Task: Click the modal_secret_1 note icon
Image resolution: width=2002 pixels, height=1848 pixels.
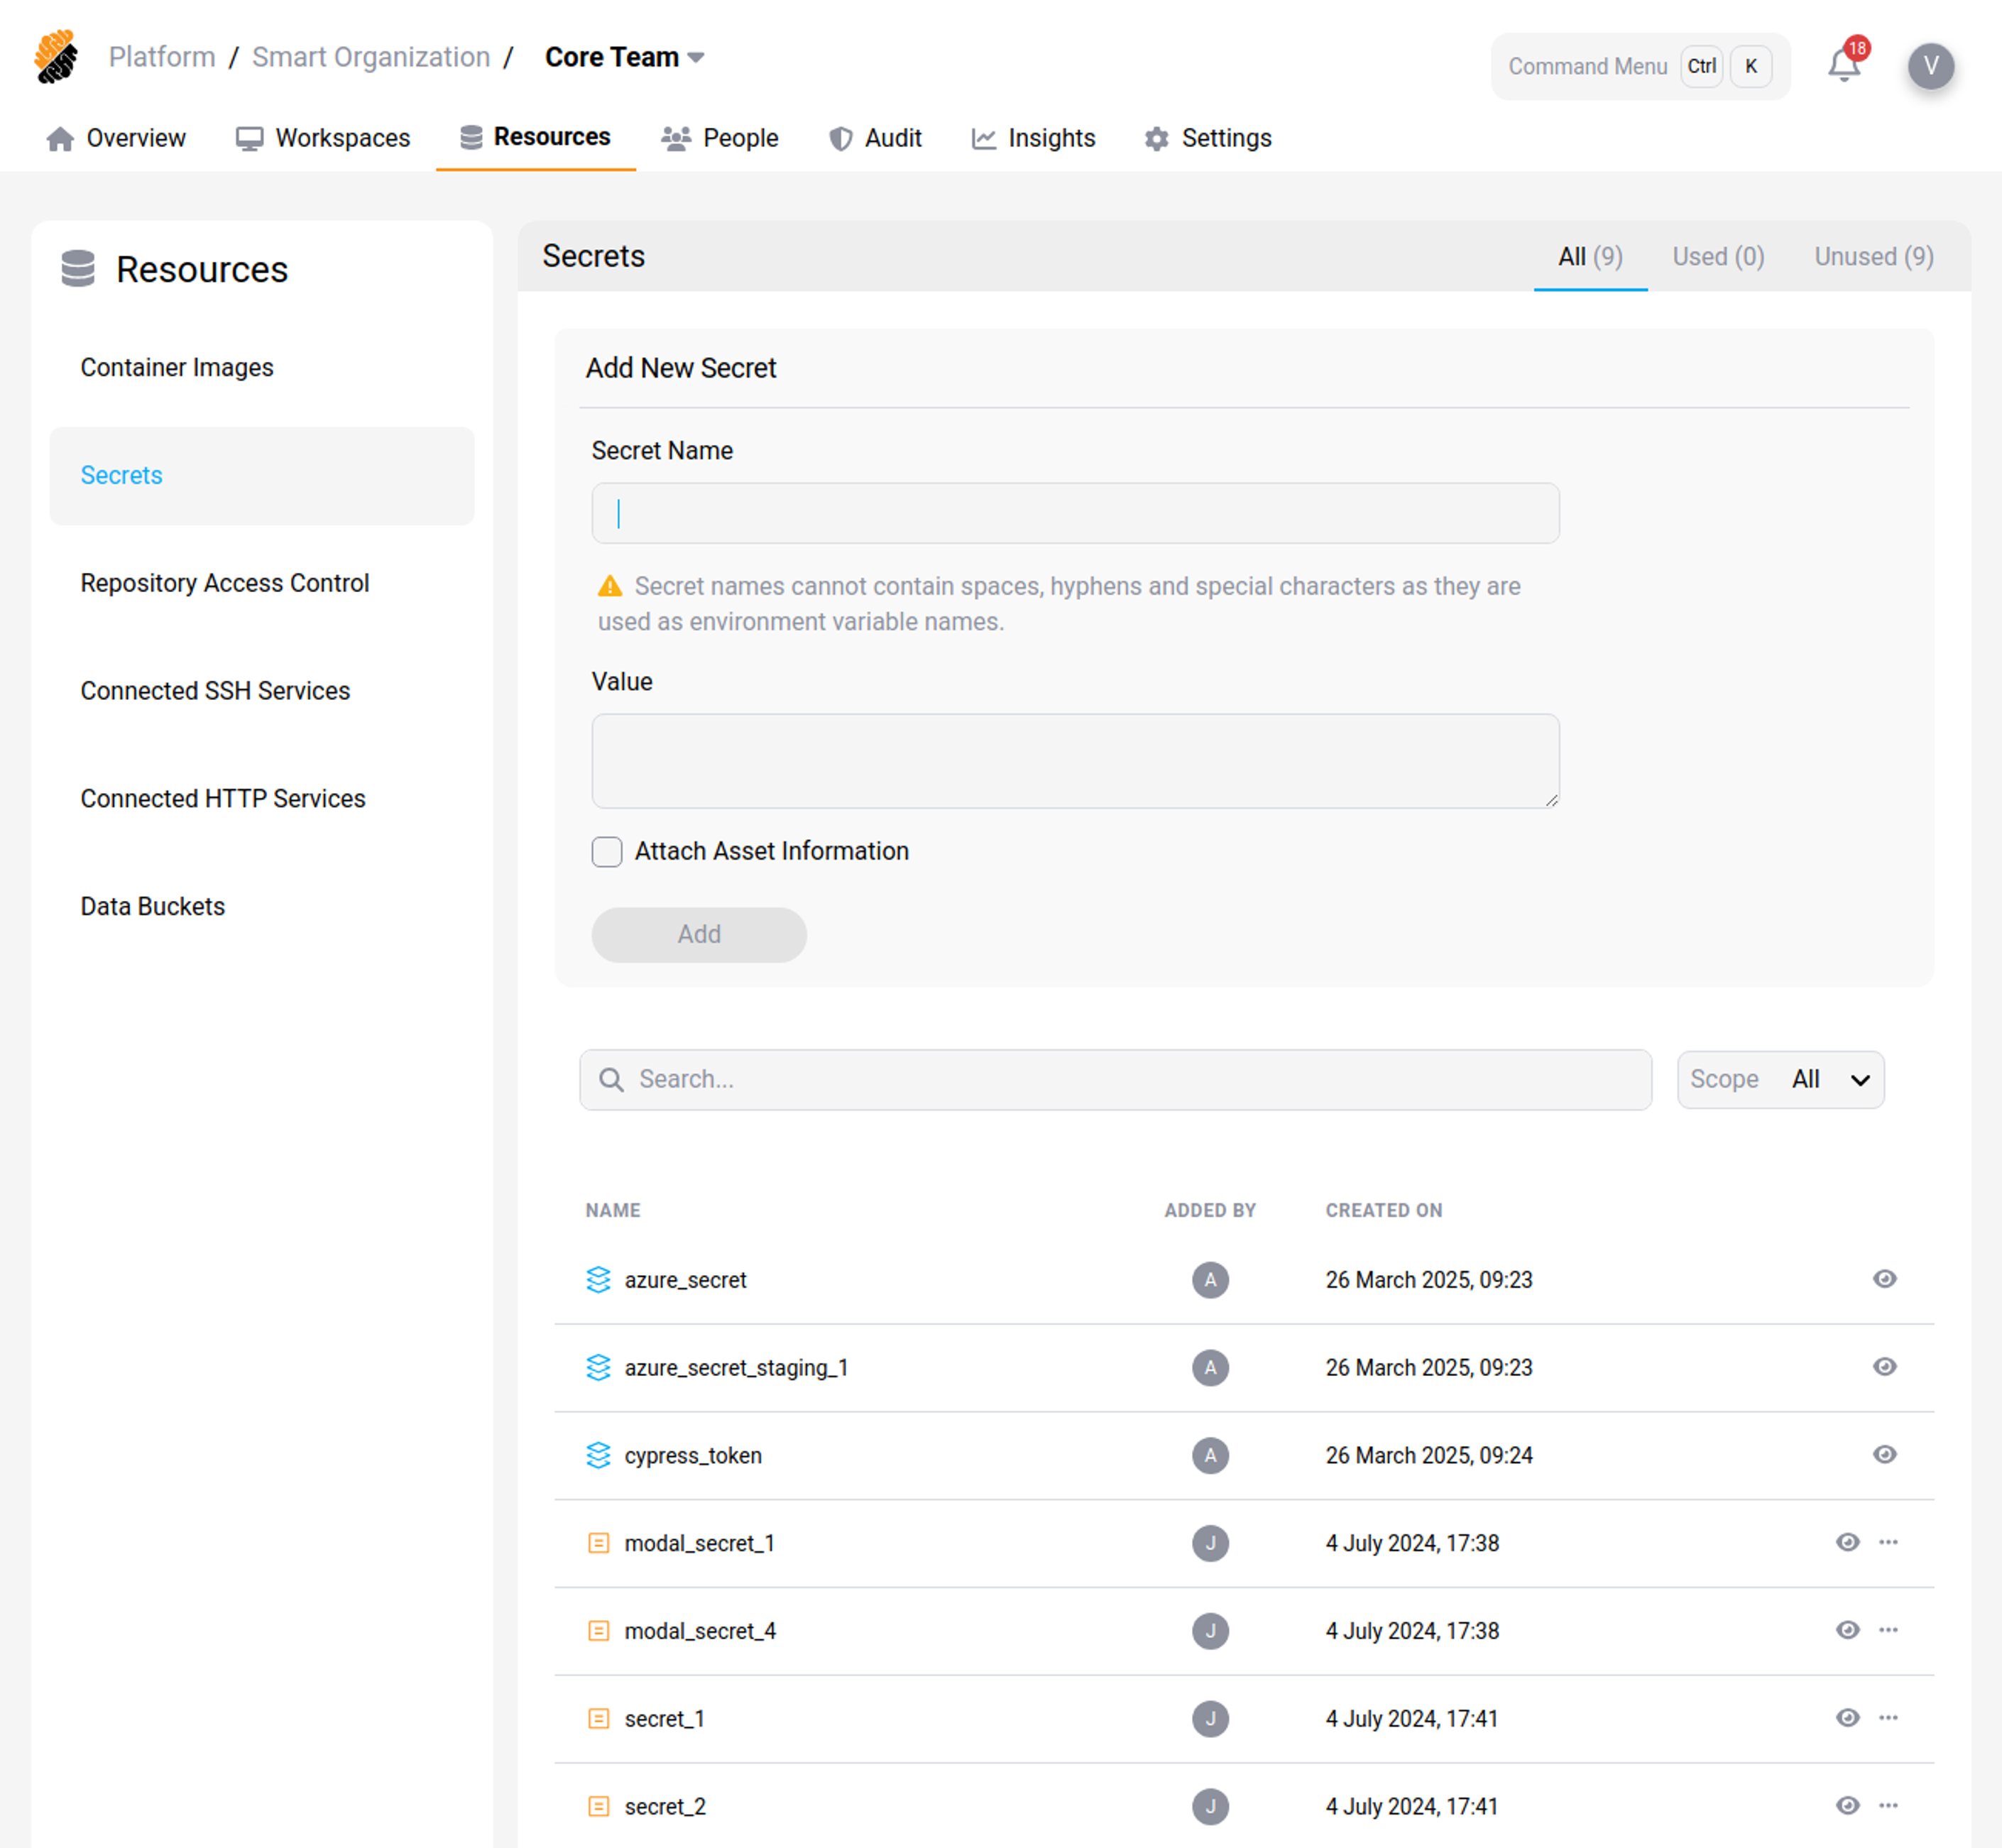Action: (x=598, y=1544)
